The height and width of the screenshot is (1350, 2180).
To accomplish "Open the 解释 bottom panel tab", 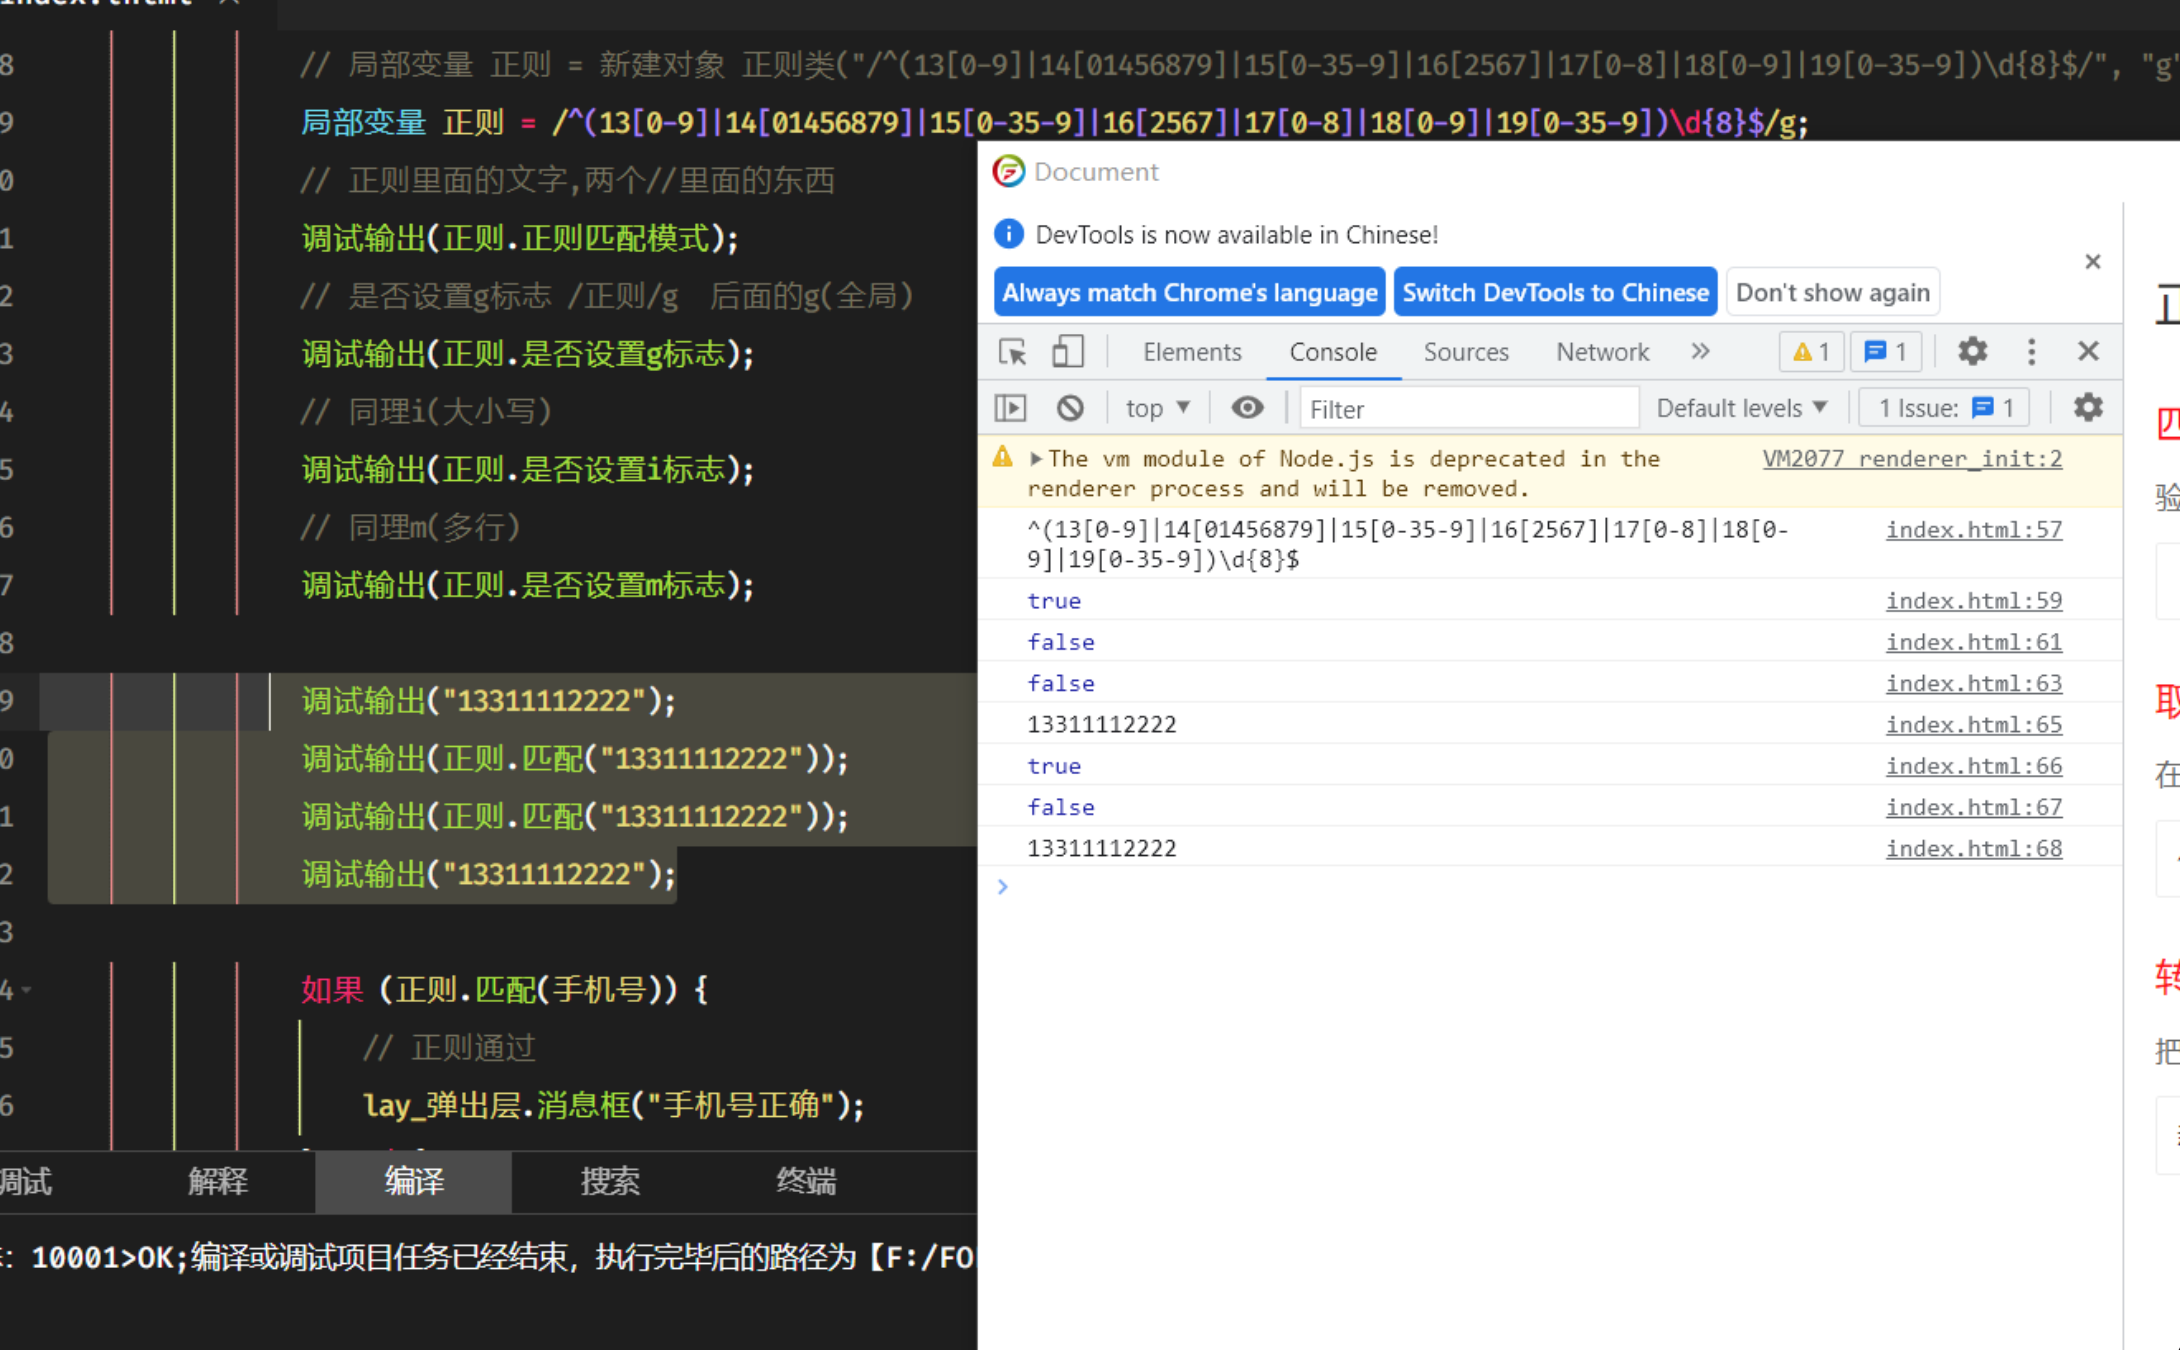I will [217, 1182].
